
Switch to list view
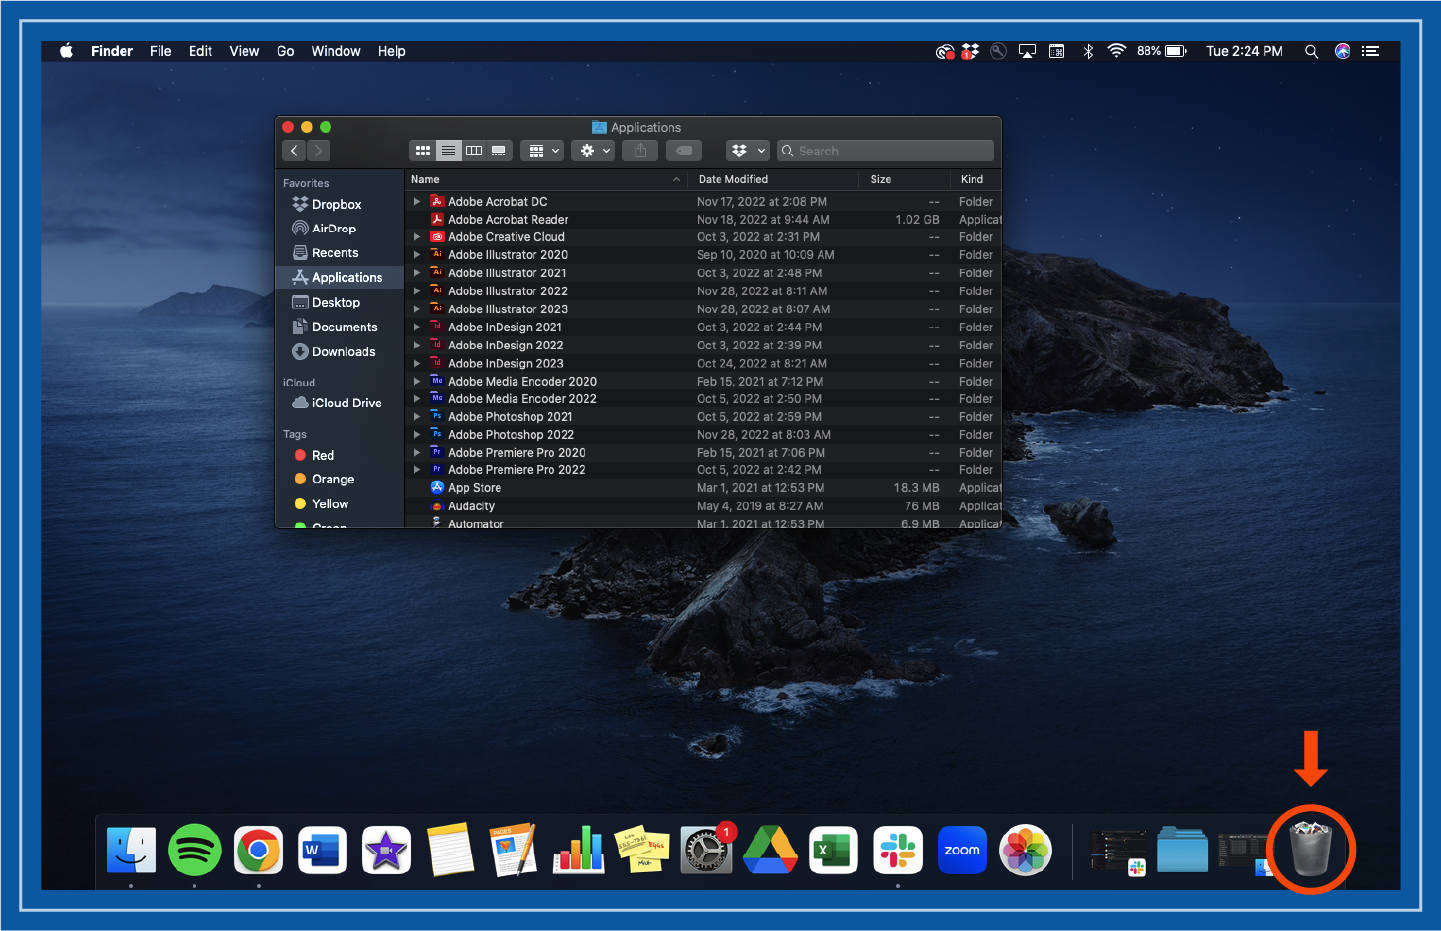[448, 151]
